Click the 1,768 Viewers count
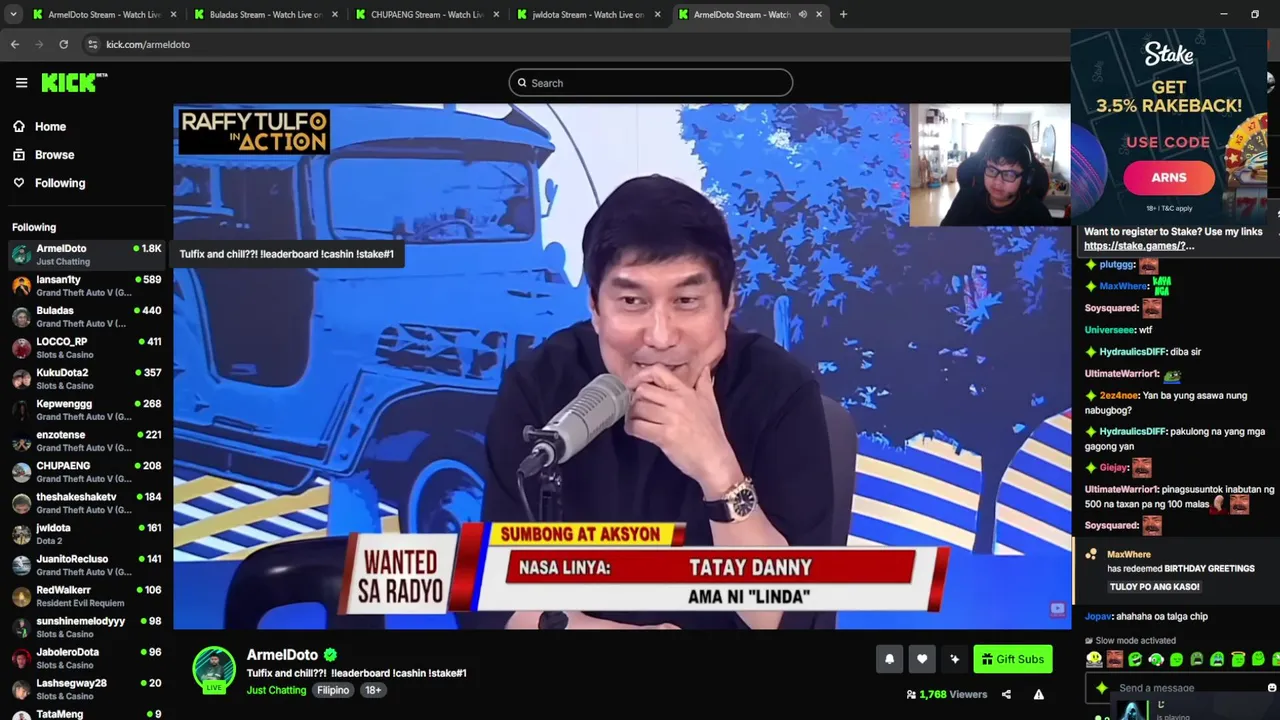Image resolution: width=1280 pixels, height=720 pixels. point(946,694)
